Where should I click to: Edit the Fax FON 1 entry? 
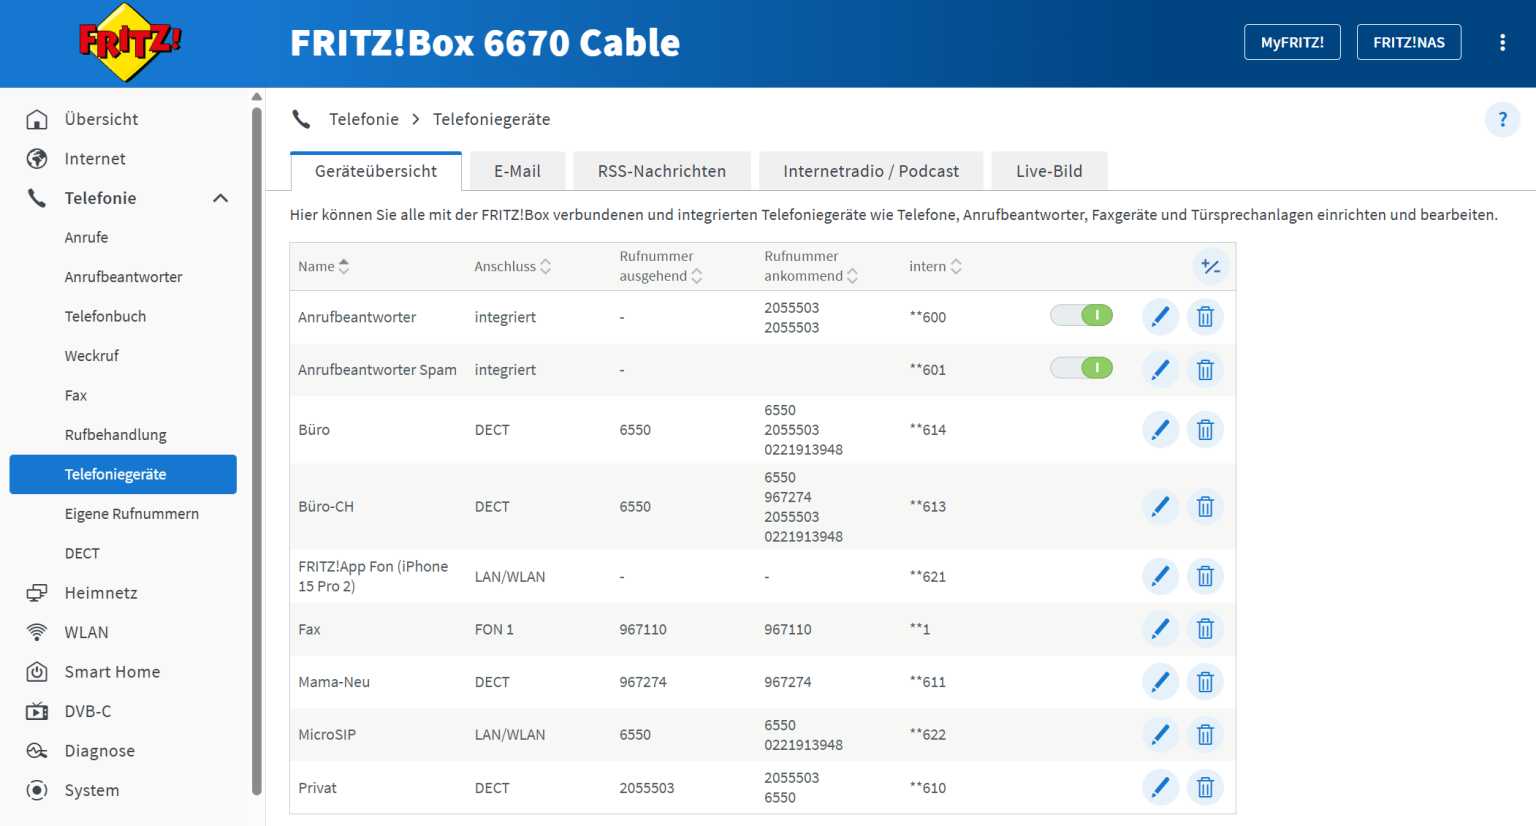(x=1160, y=629)
